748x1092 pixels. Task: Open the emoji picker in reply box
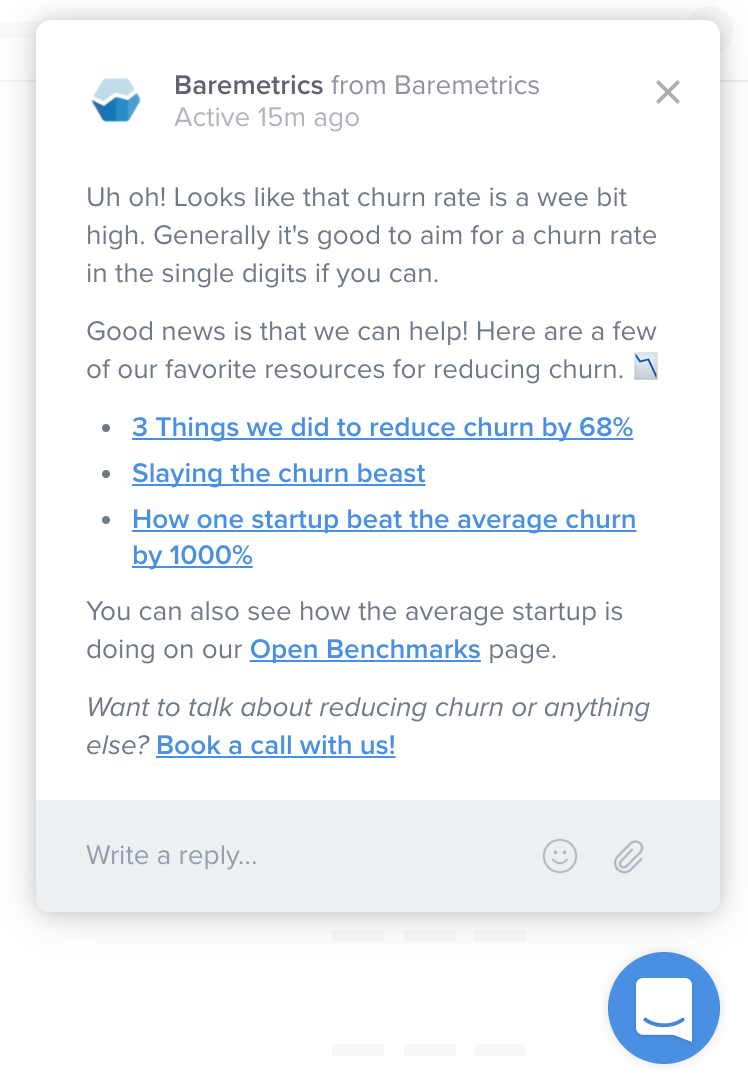pos(560,856)
